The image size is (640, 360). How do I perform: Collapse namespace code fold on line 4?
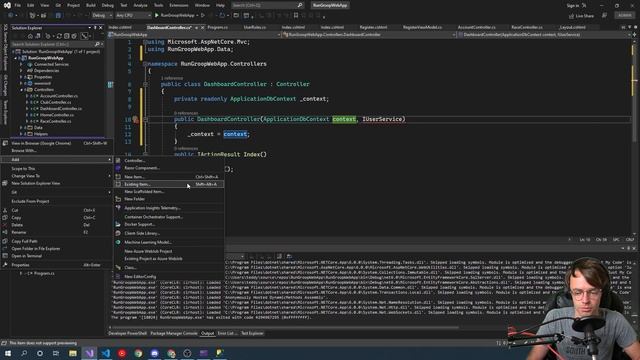(x=145, y=64)
